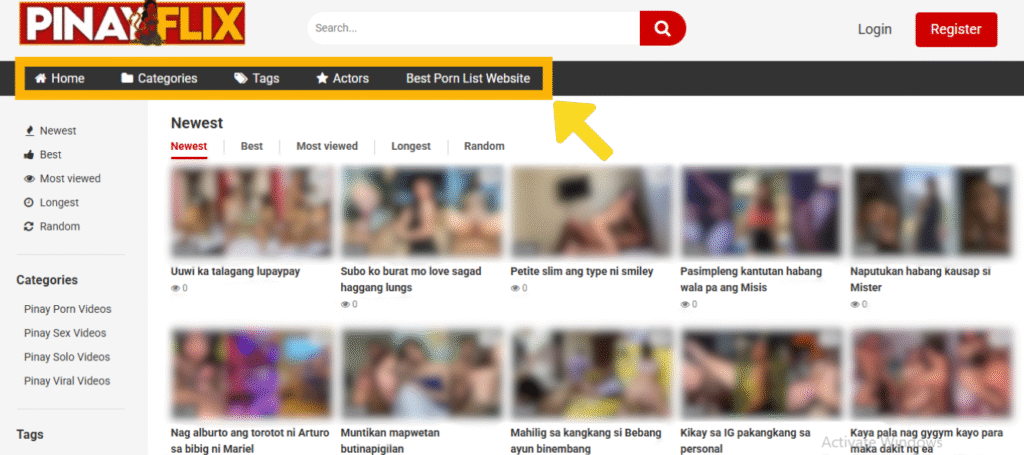Switch to the Best sorting tab
Screen dimensions: 1024x455
[x=251, y=146]
